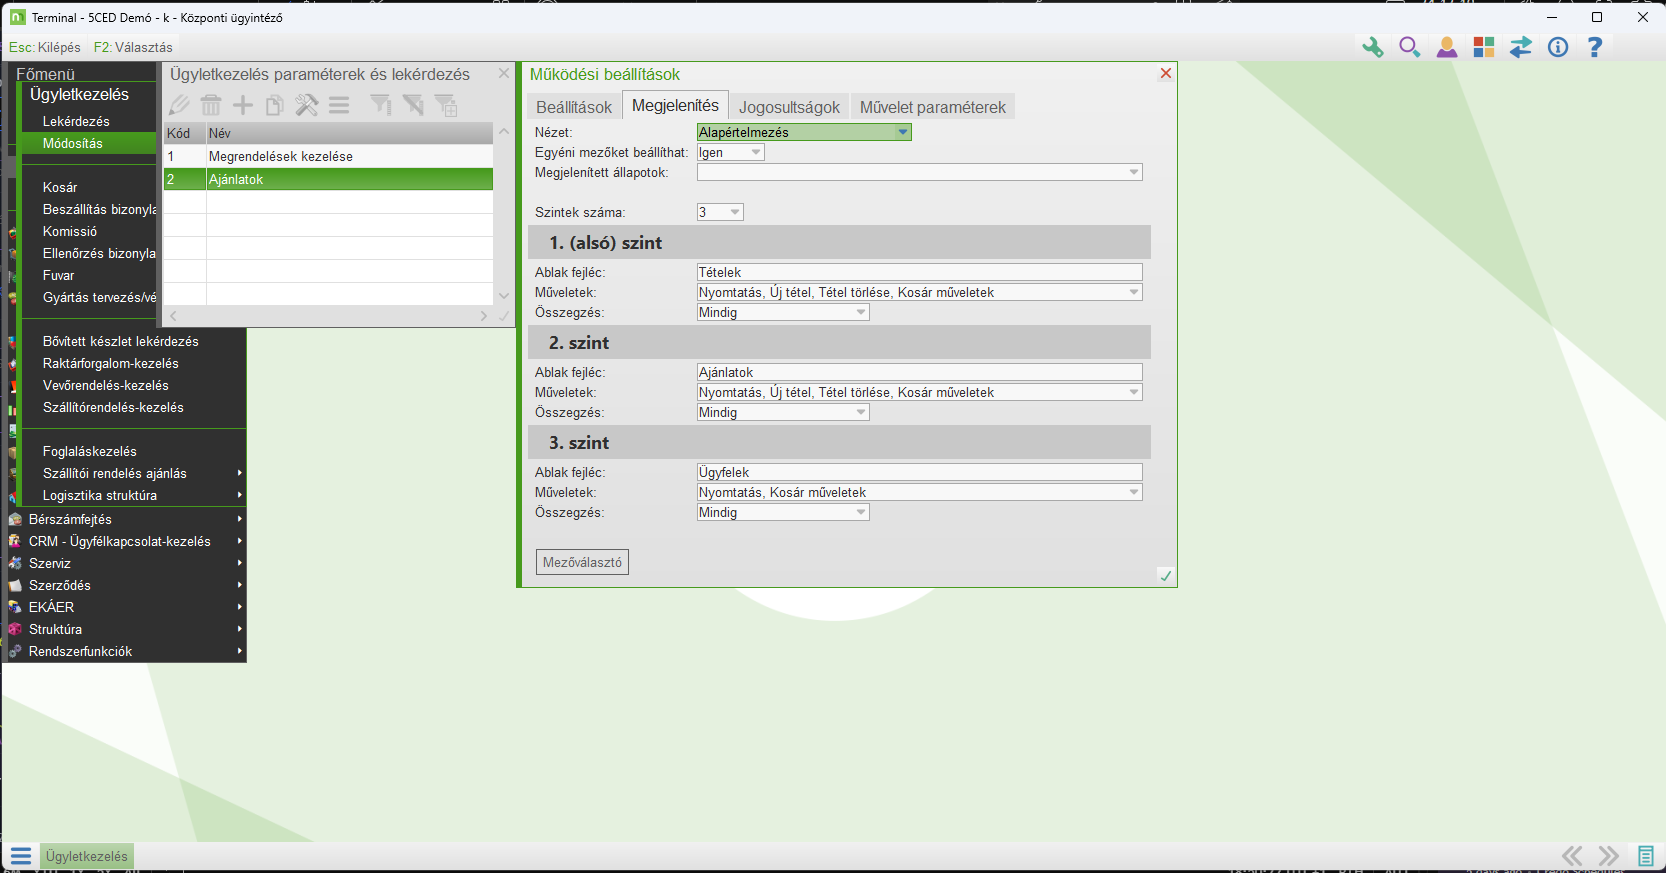The width and height of the screenshot is (1666, 873).
Task: Select the Módosítás menu item
Action: pos(89,143)
